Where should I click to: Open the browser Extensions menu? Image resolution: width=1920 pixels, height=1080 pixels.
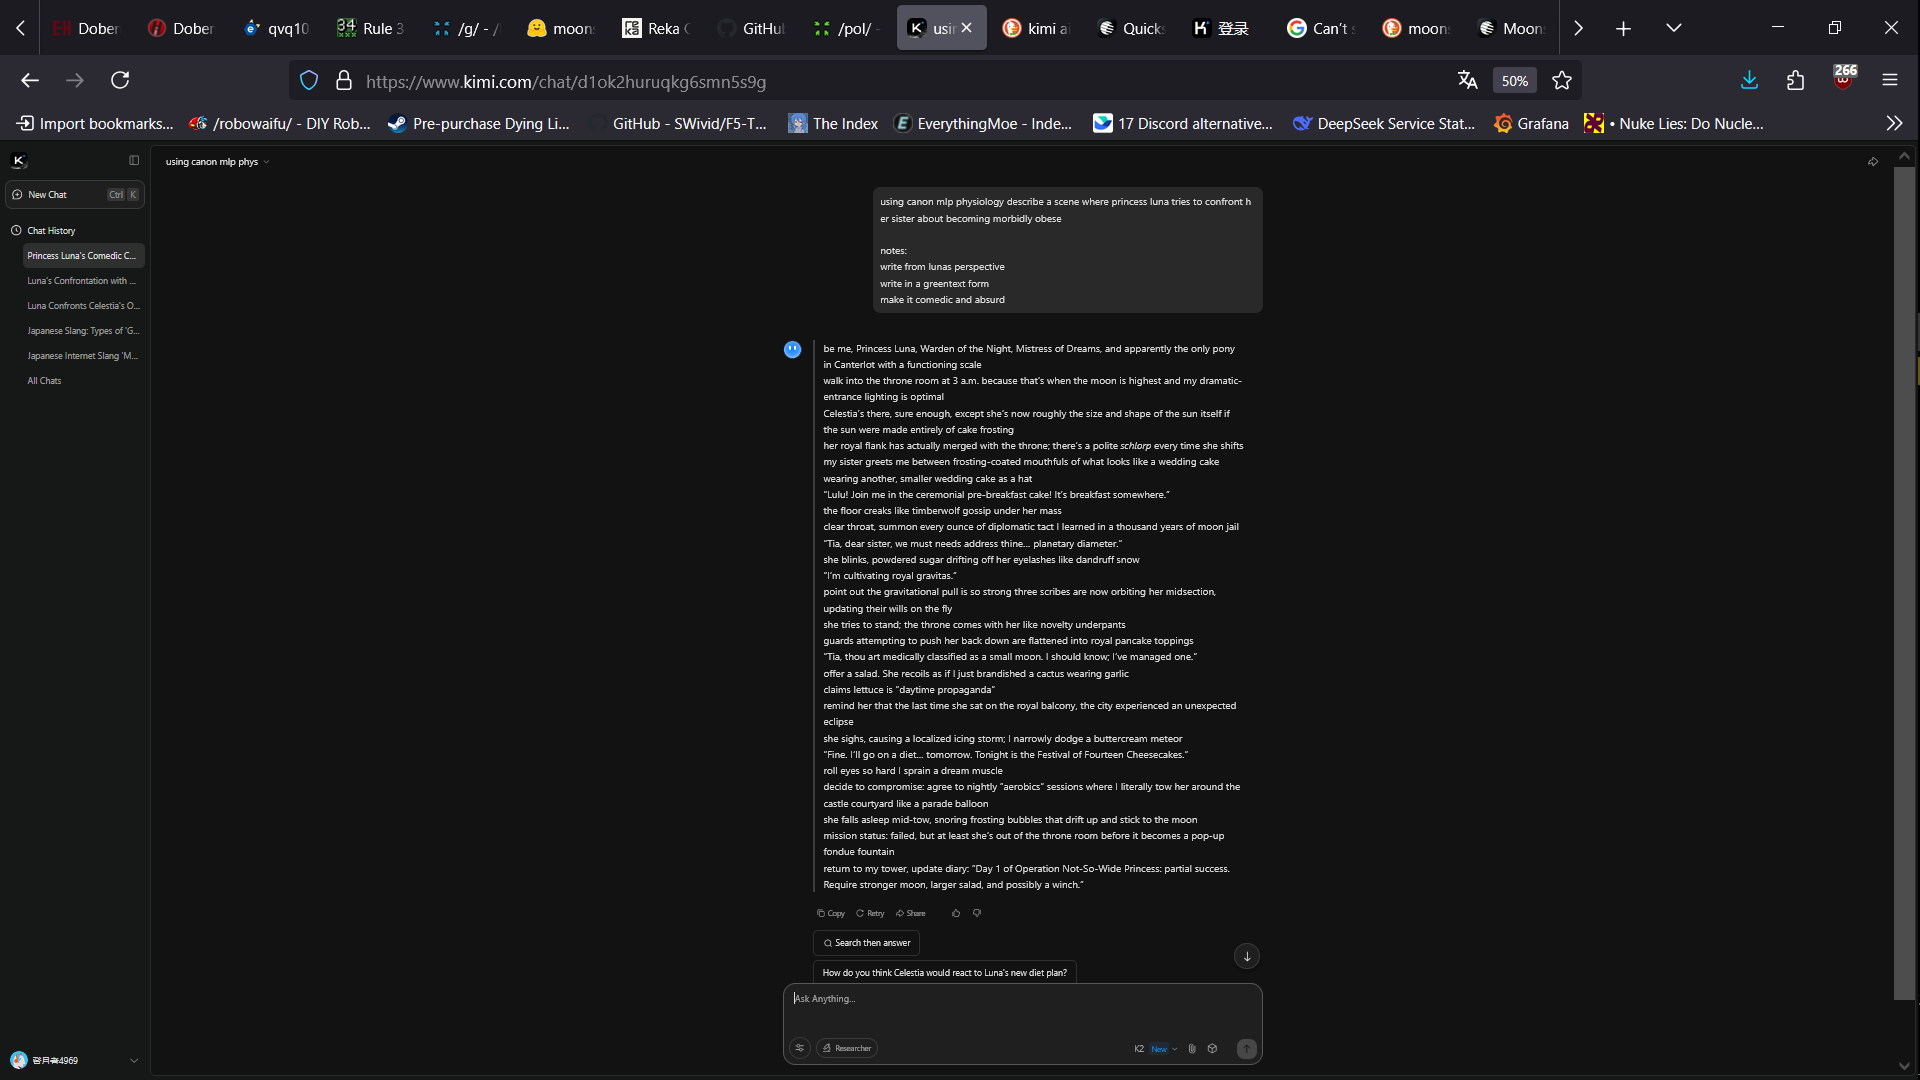click(1796, 81)
